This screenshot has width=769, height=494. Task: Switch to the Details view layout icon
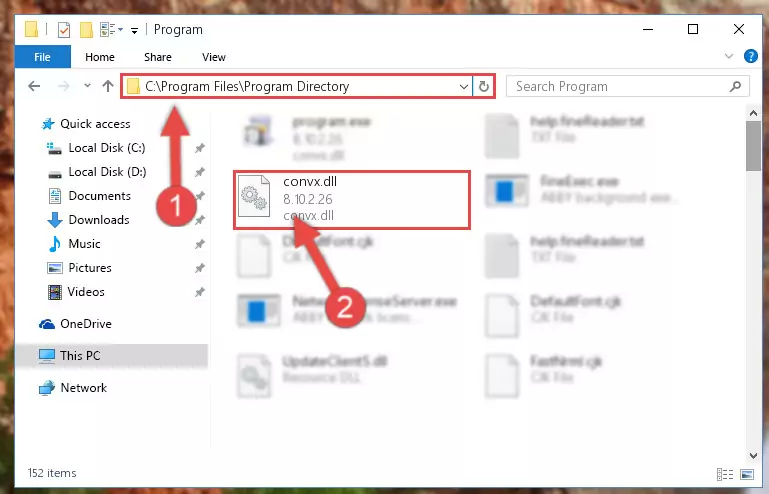(725, 474)
